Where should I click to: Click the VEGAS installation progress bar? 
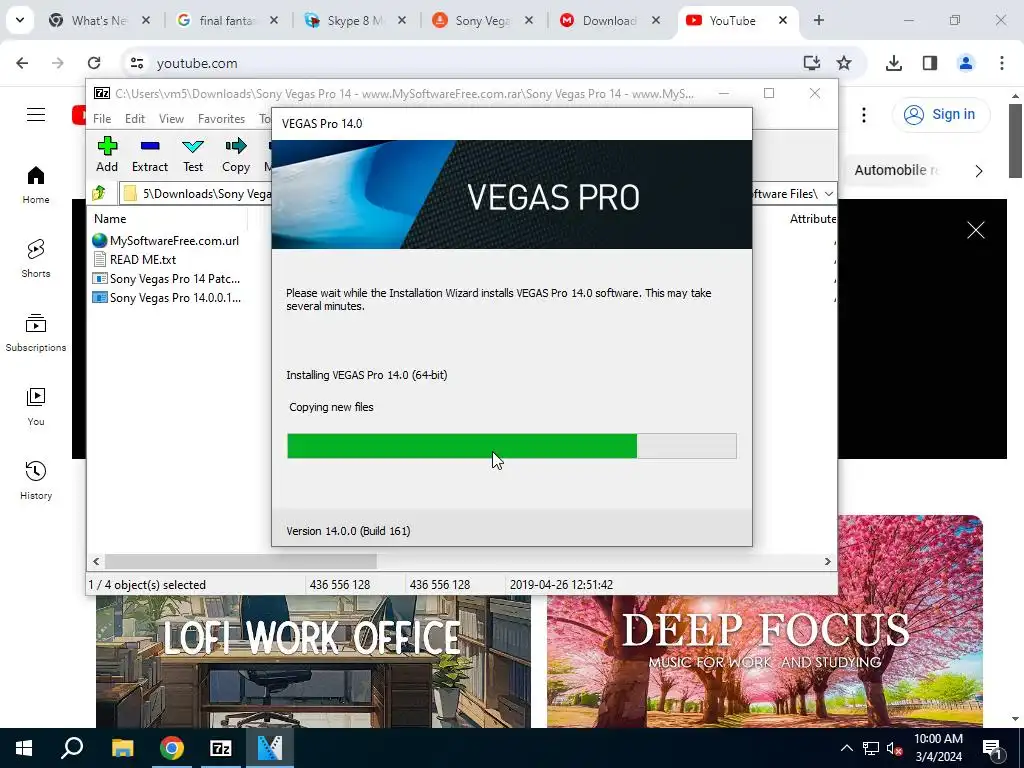pyautogui.click(x=511, y=445)
